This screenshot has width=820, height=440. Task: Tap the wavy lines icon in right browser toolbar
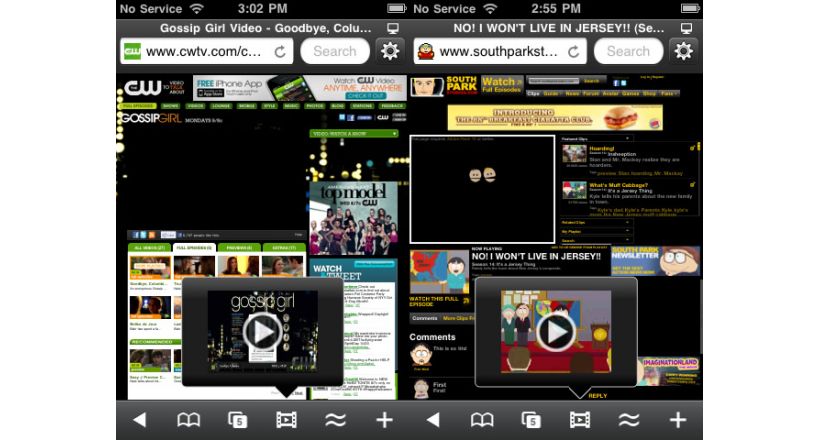pyautogui.click(x=629, y=420)
